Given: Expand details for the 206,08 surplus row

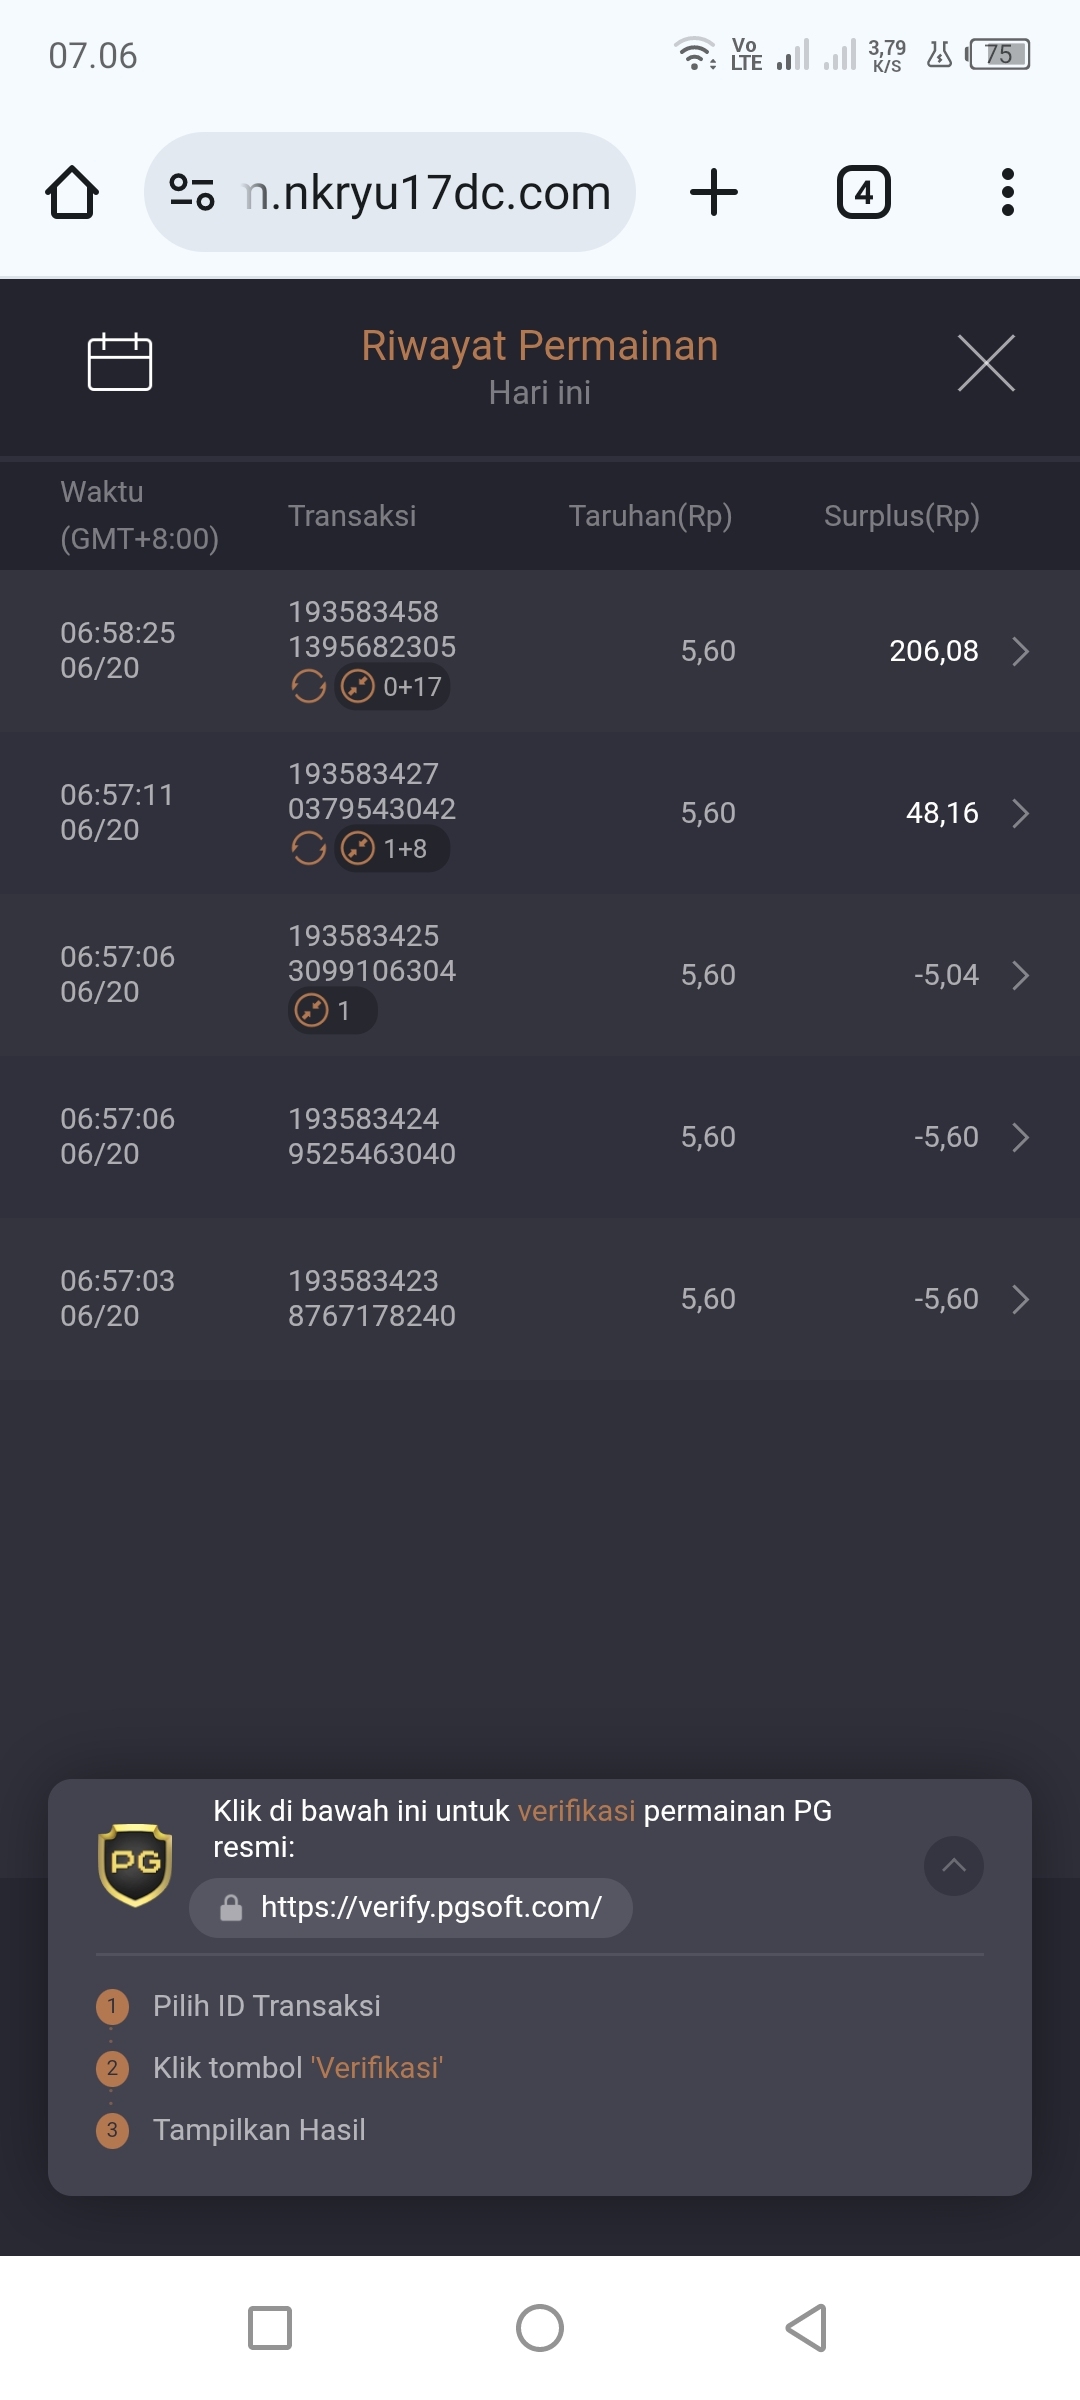Looking at the screenshot, I should [x=1021, y=651].
